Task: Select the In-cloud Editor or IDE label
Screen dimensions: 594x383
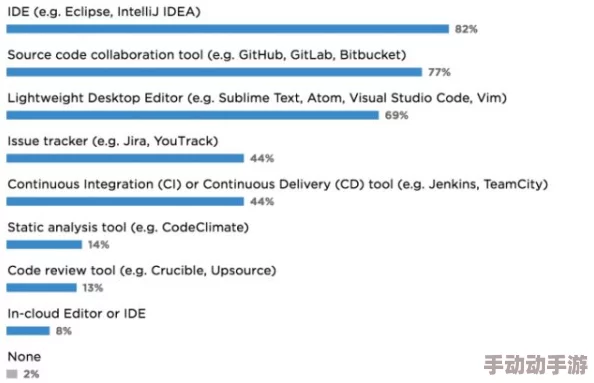Action: pos(77,314)
